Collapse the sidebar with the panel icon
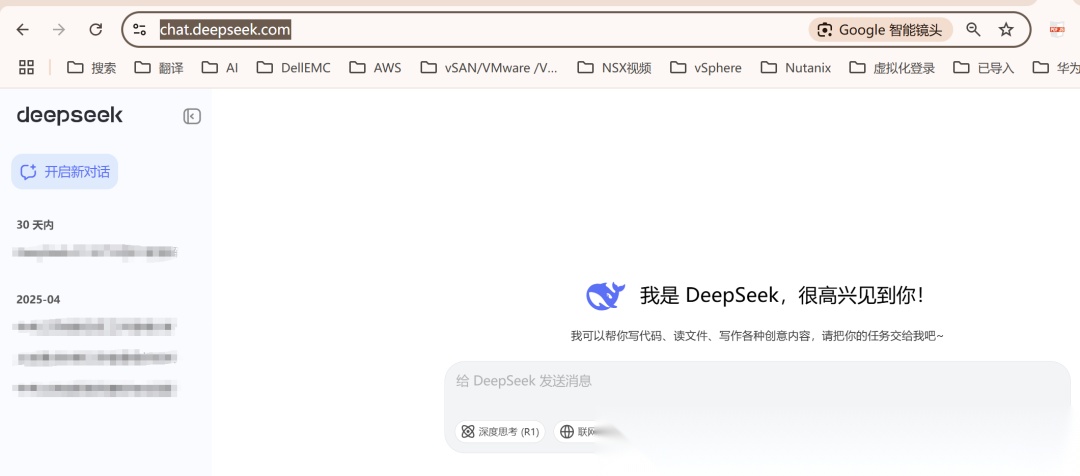 click(x=191, y=116)
